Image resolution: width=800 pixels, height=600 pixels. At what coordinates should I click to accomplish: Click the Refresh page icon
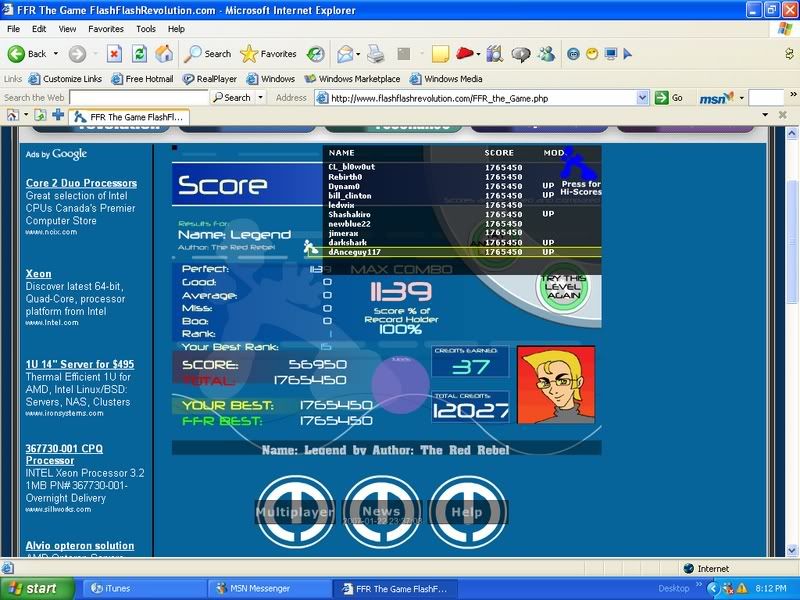coord(139,54)
